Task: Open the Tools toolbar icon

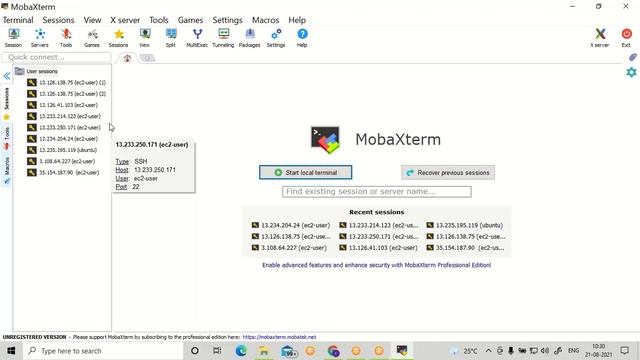Action: 66,38
